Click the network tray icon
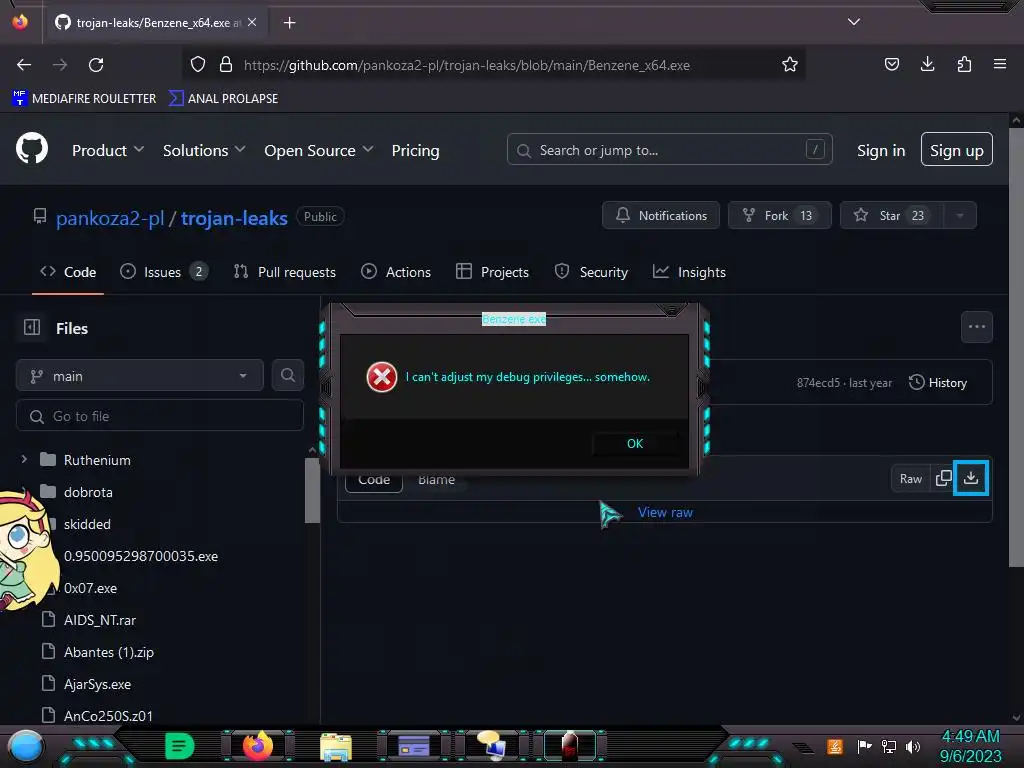 click(x=889, y=746)
